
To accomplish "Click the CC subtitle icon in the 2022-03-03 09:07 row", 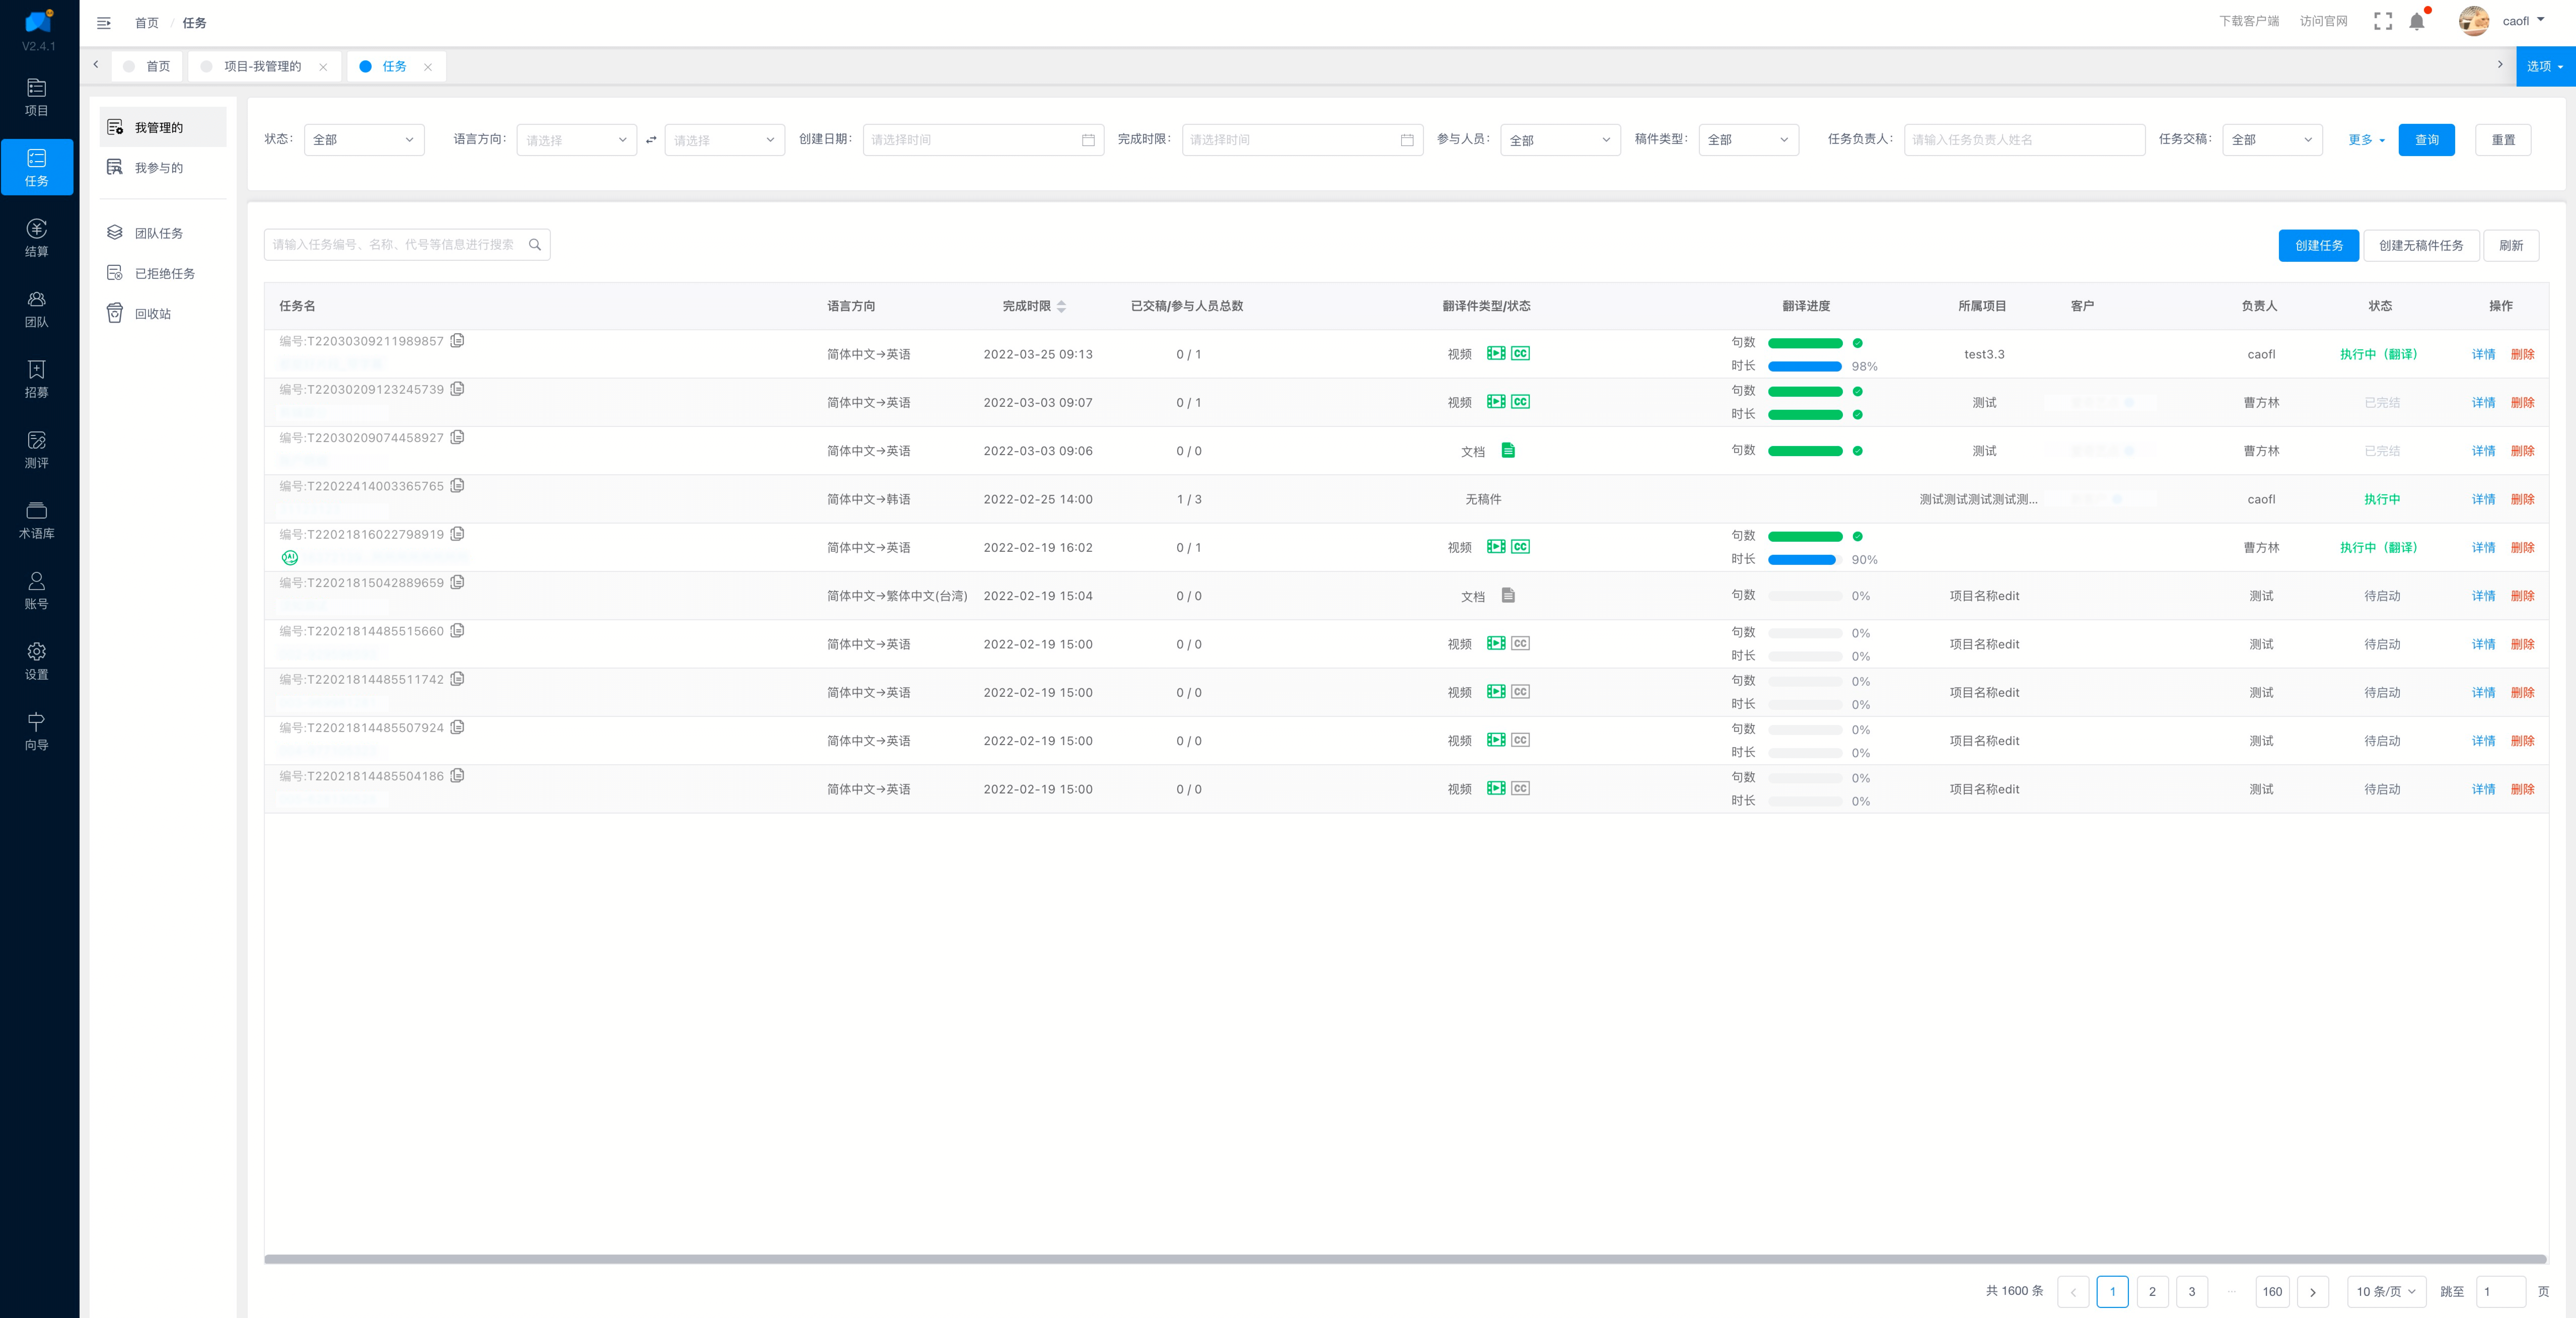I will [x=1520, y=402].
